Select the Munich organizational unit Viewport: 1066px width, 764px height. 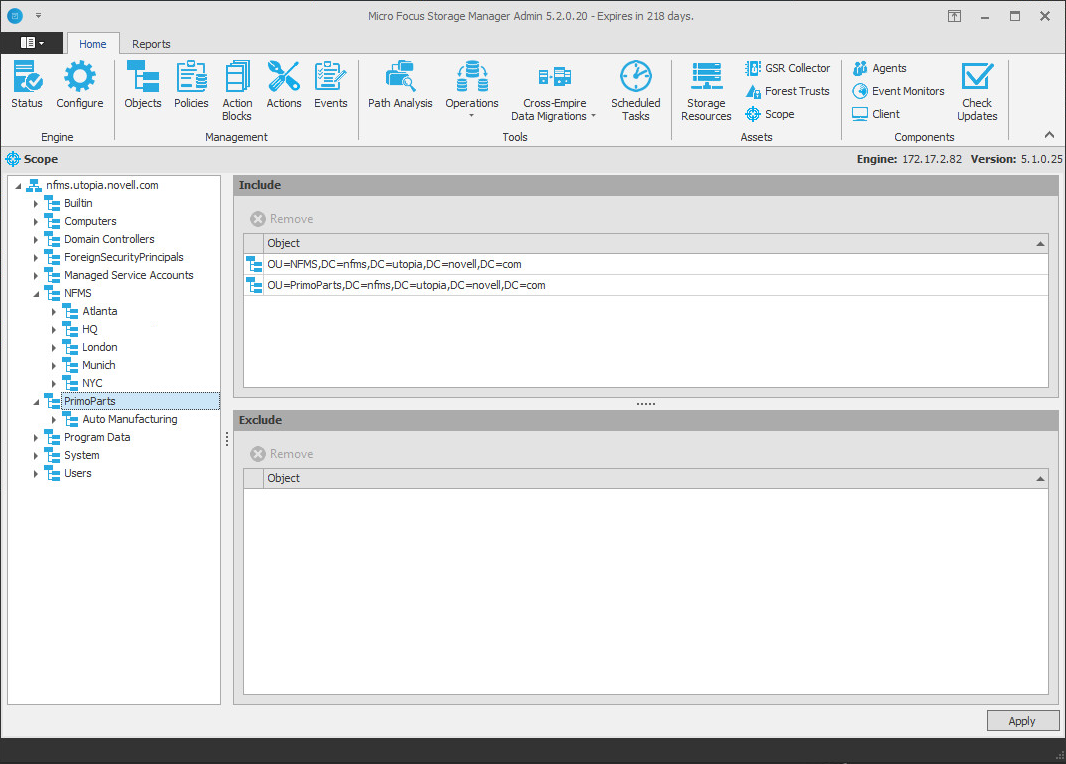(99, 365)
